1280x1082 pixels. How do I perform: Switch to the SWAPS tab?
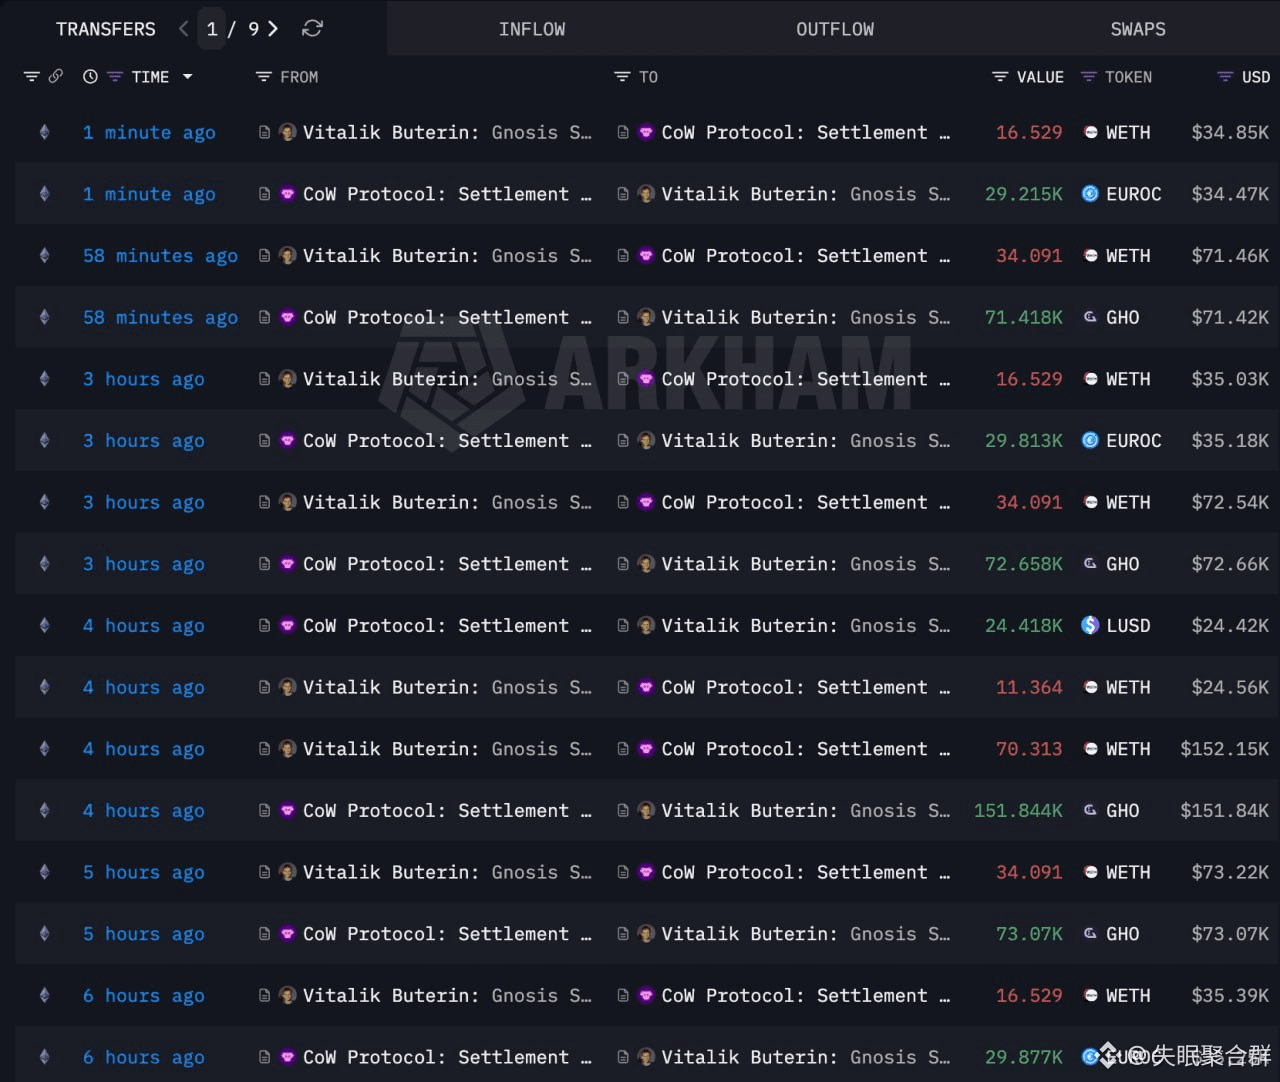1138,29
